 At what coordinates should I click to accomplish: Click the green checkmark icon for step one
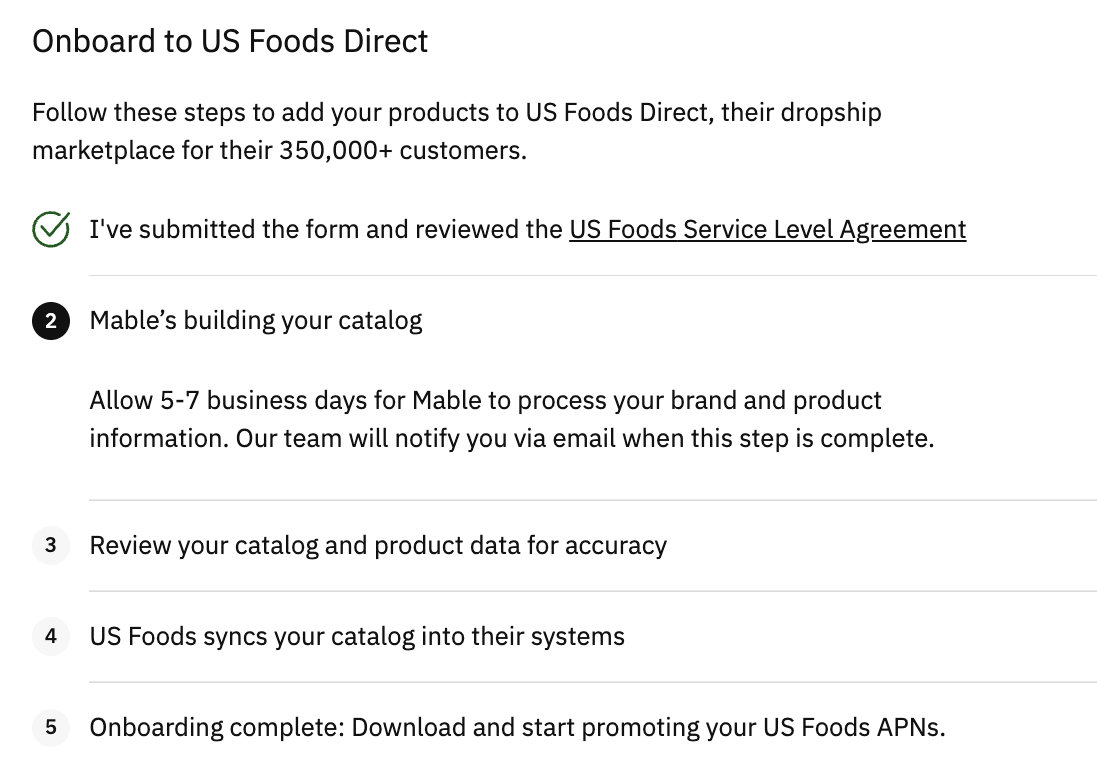click(x=51, y=229)
